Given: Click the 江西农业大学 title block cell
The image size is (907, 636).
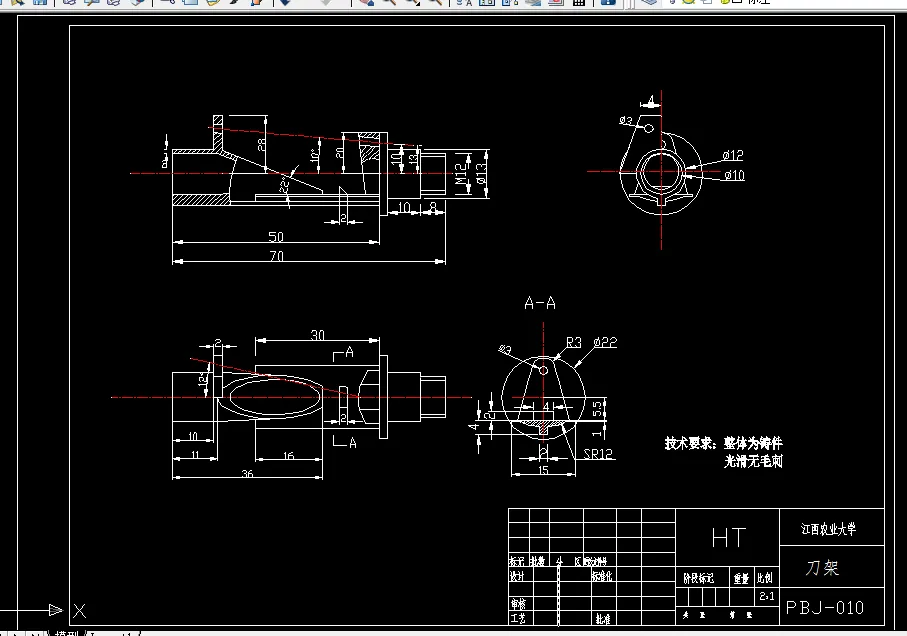Looking at the screenshot, I should pos(832,527).
